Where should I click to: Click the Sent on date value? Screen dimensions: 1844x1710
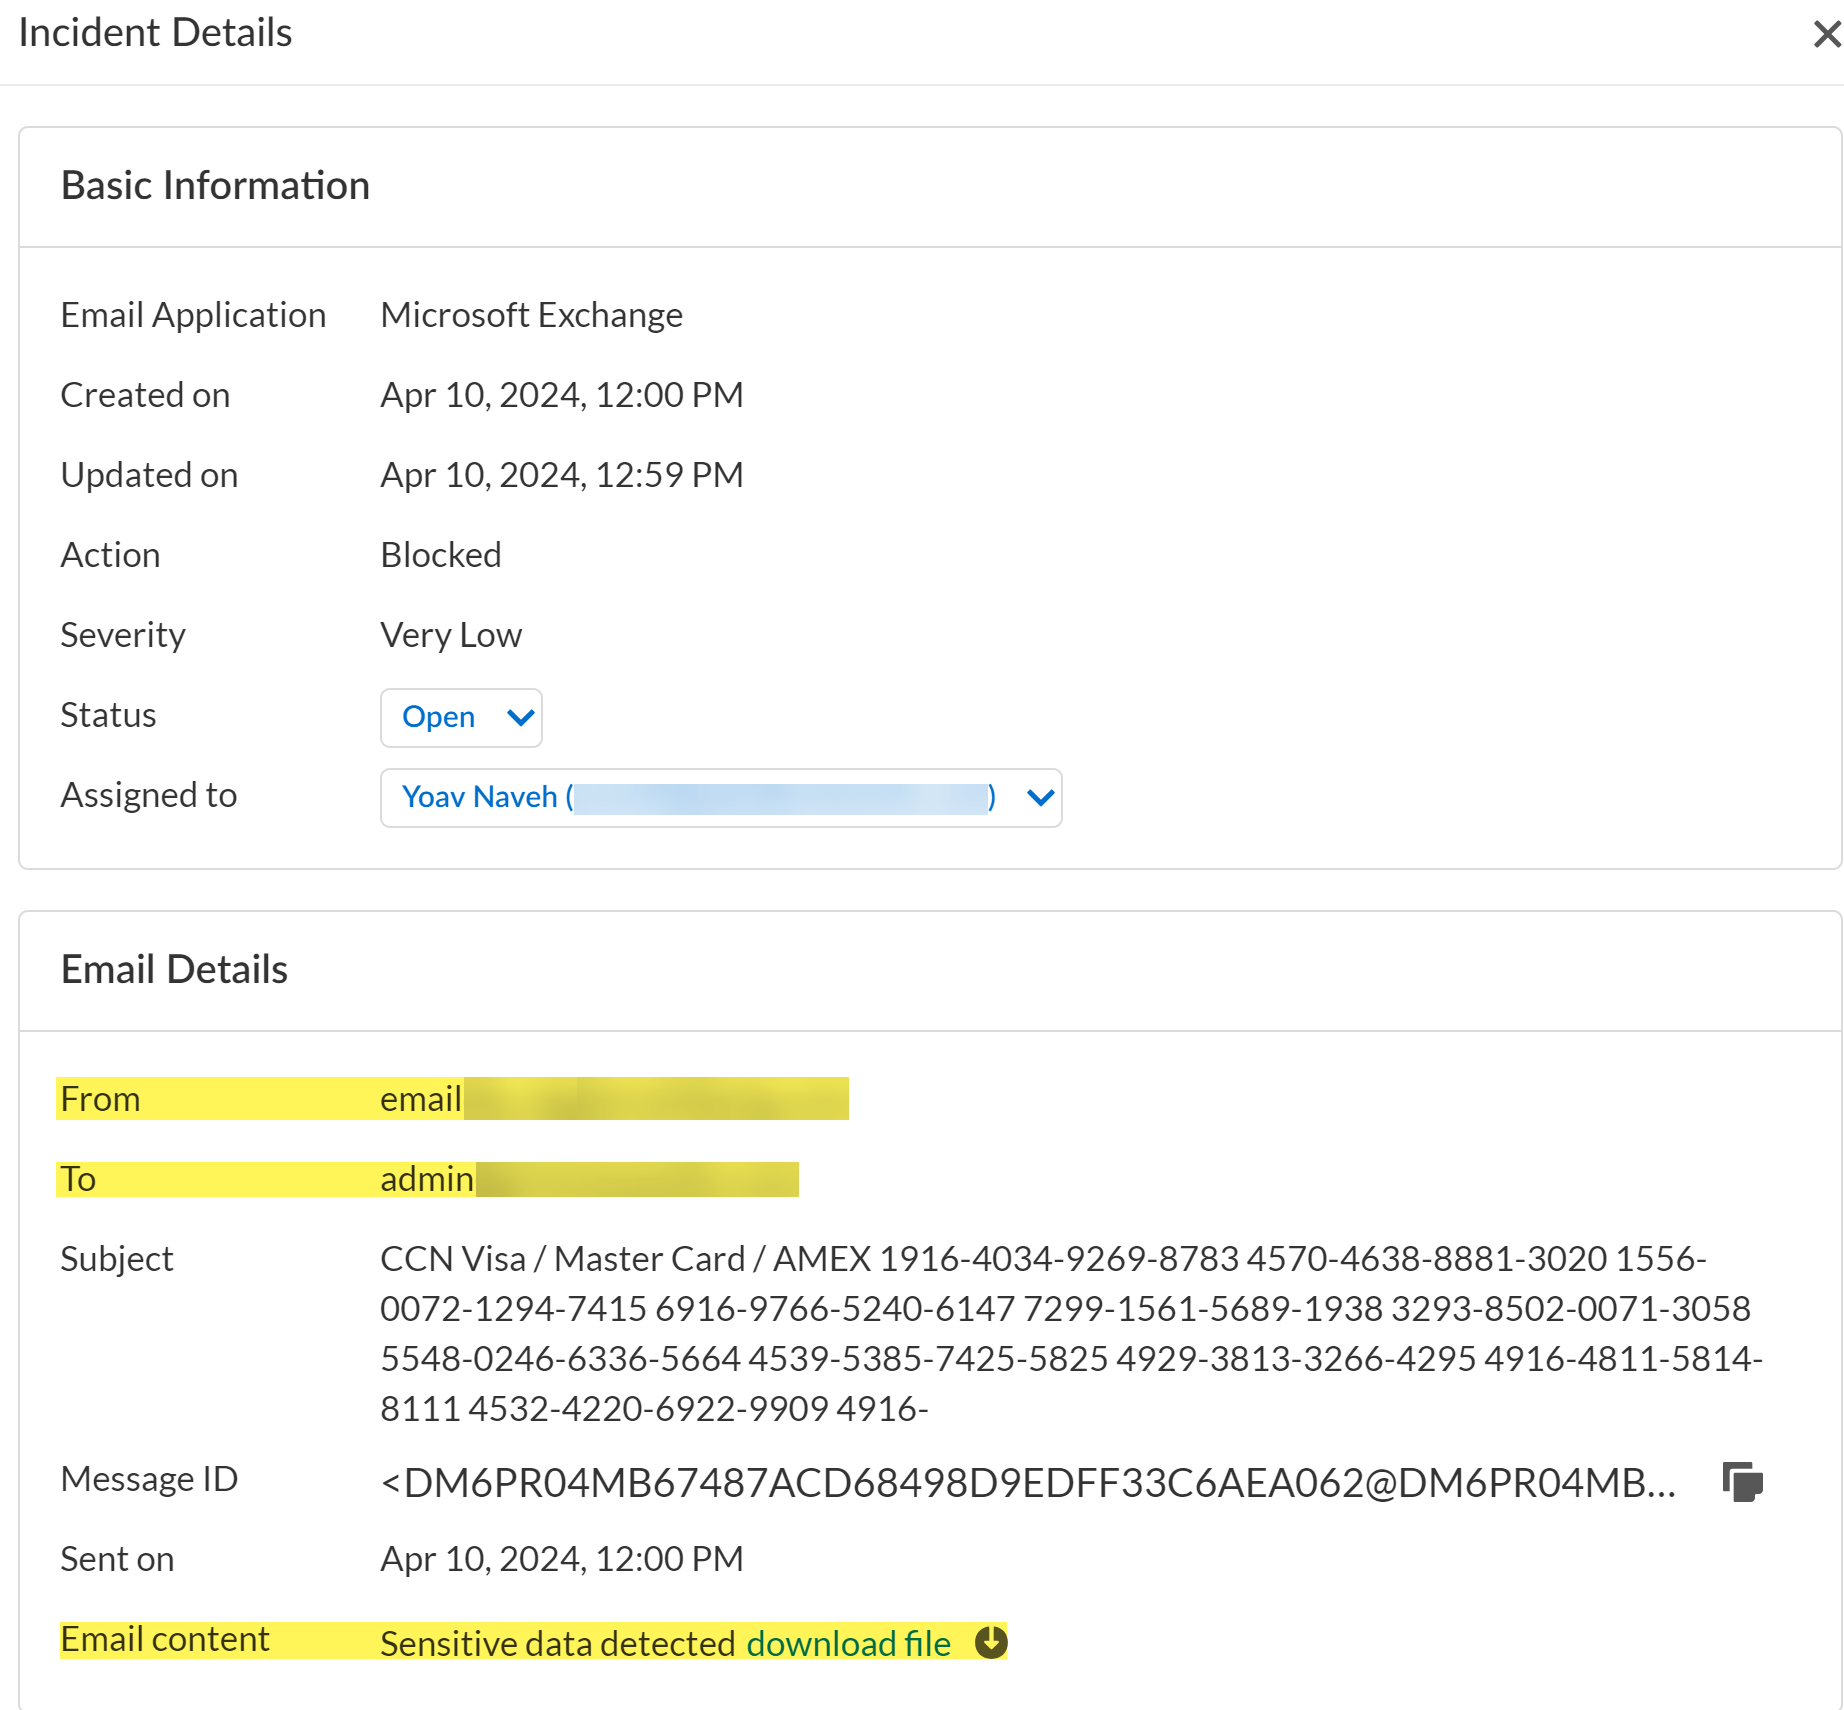coord(561,1559)
